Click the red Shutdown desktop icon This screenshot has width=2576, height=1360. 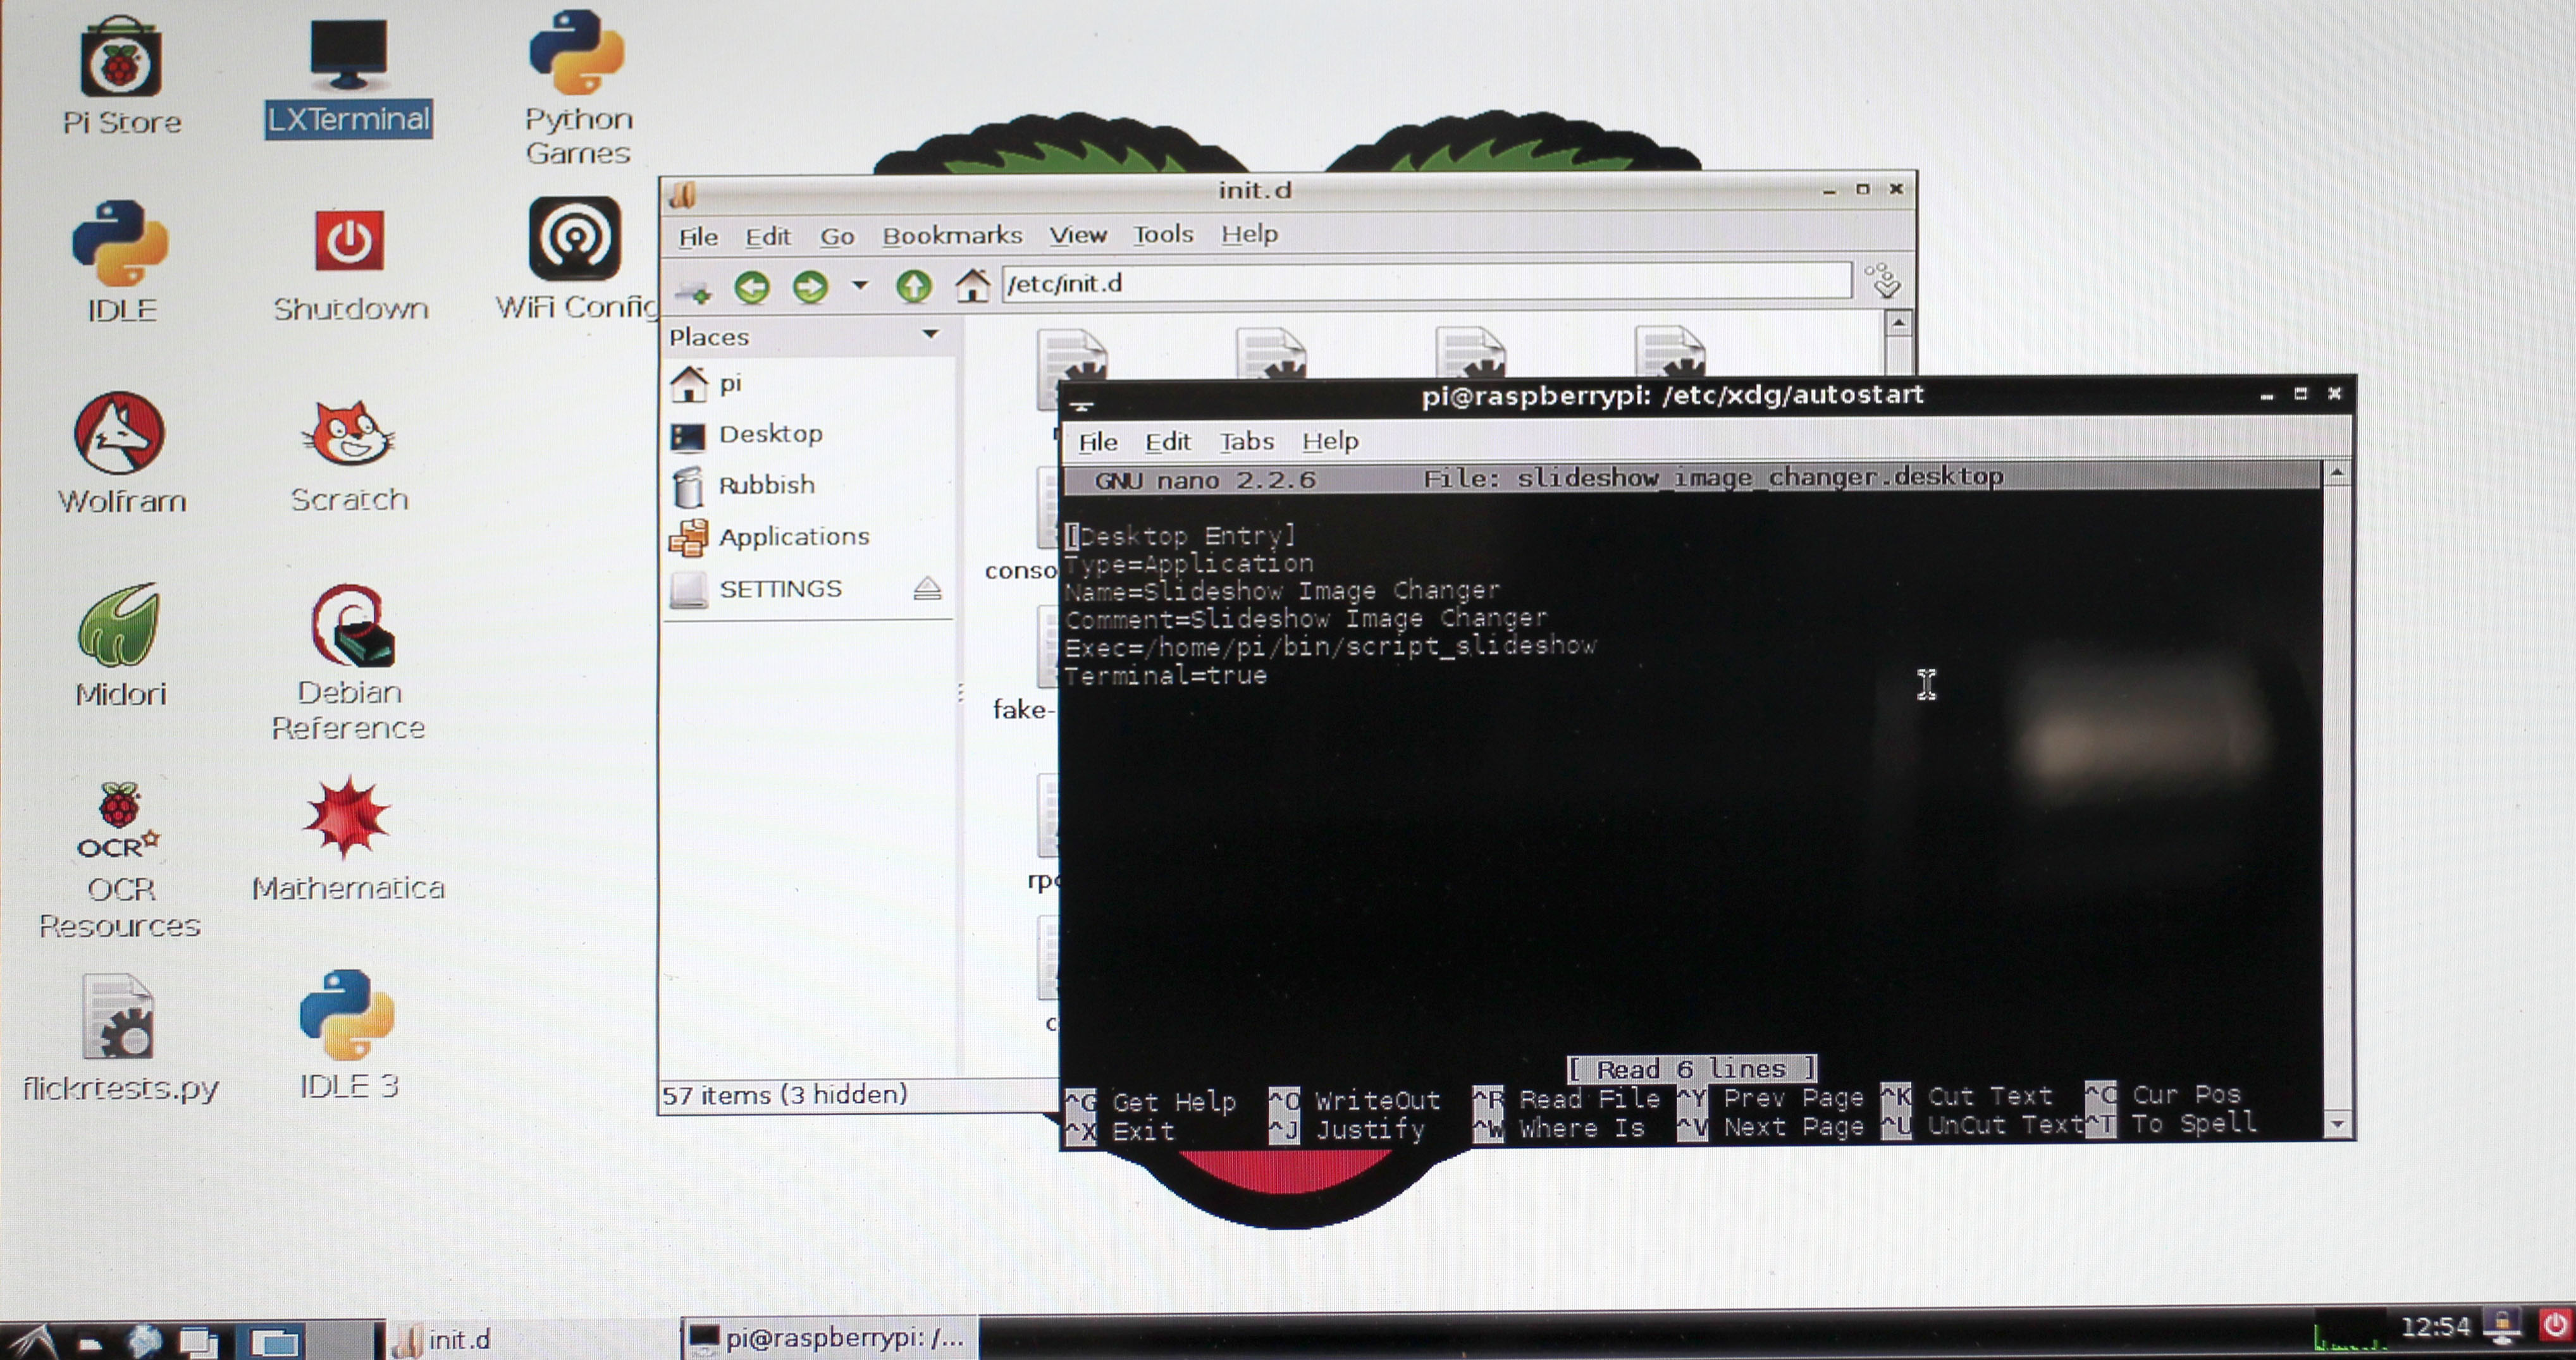tap(349, 241)
